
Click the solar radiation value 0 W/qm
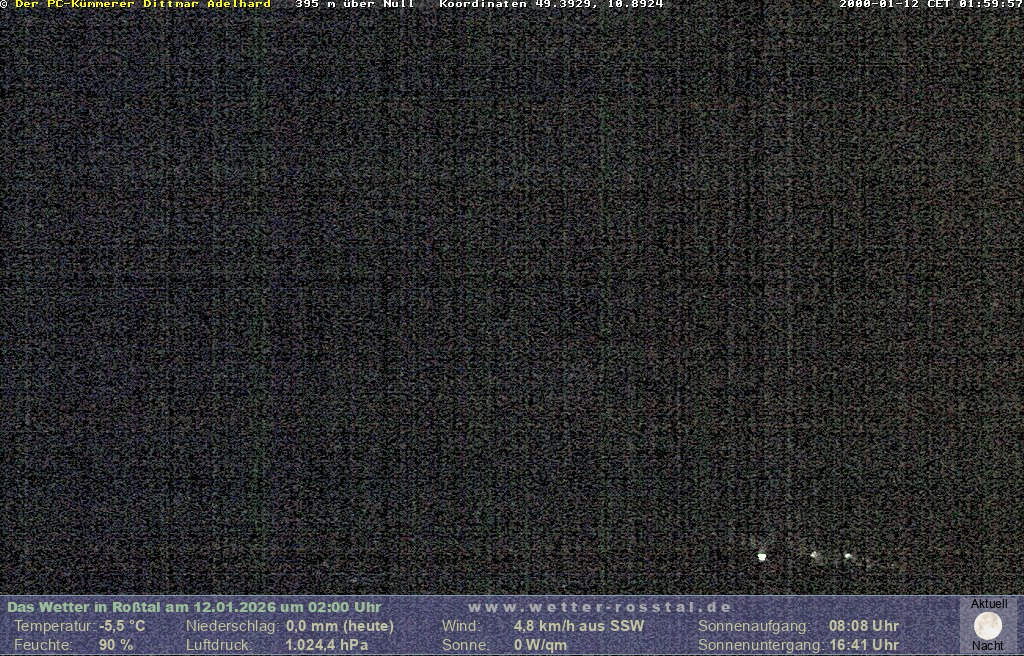click(x=540, y=645)
